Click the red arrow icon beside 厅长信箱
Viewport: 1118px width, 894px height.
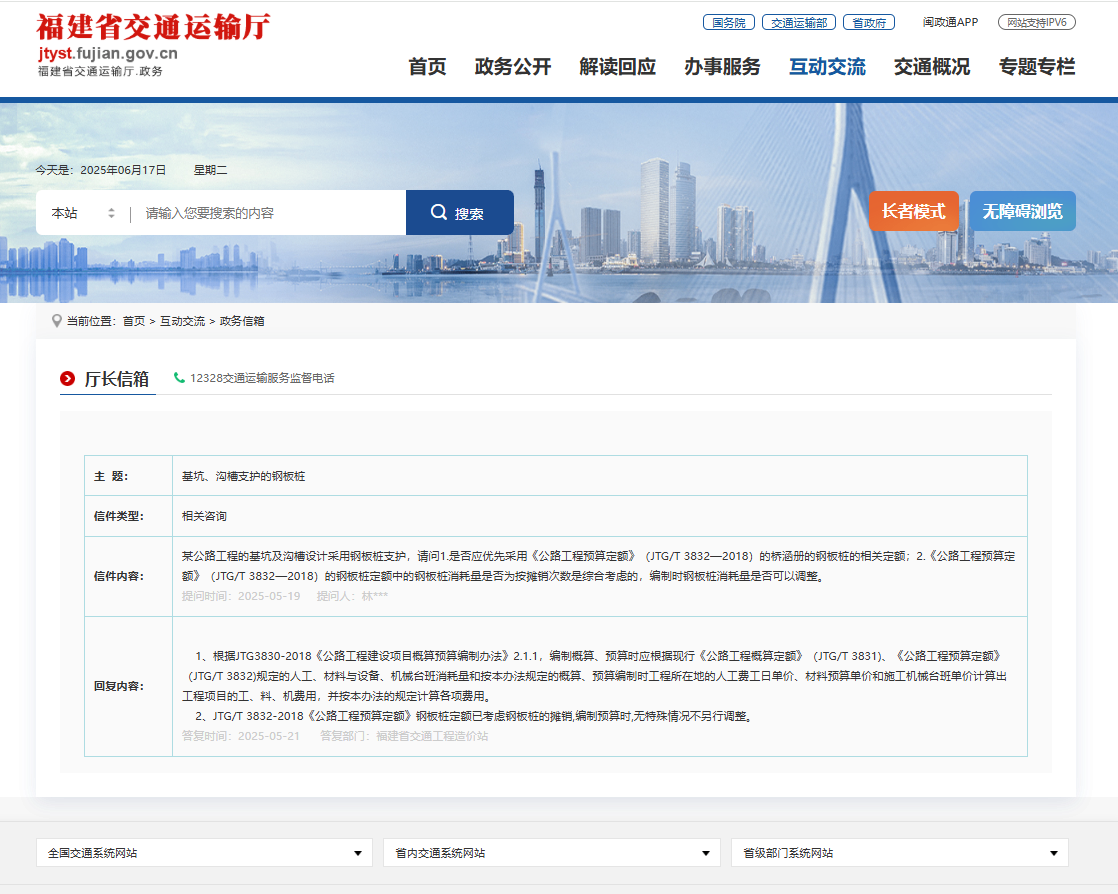(68, 378)
